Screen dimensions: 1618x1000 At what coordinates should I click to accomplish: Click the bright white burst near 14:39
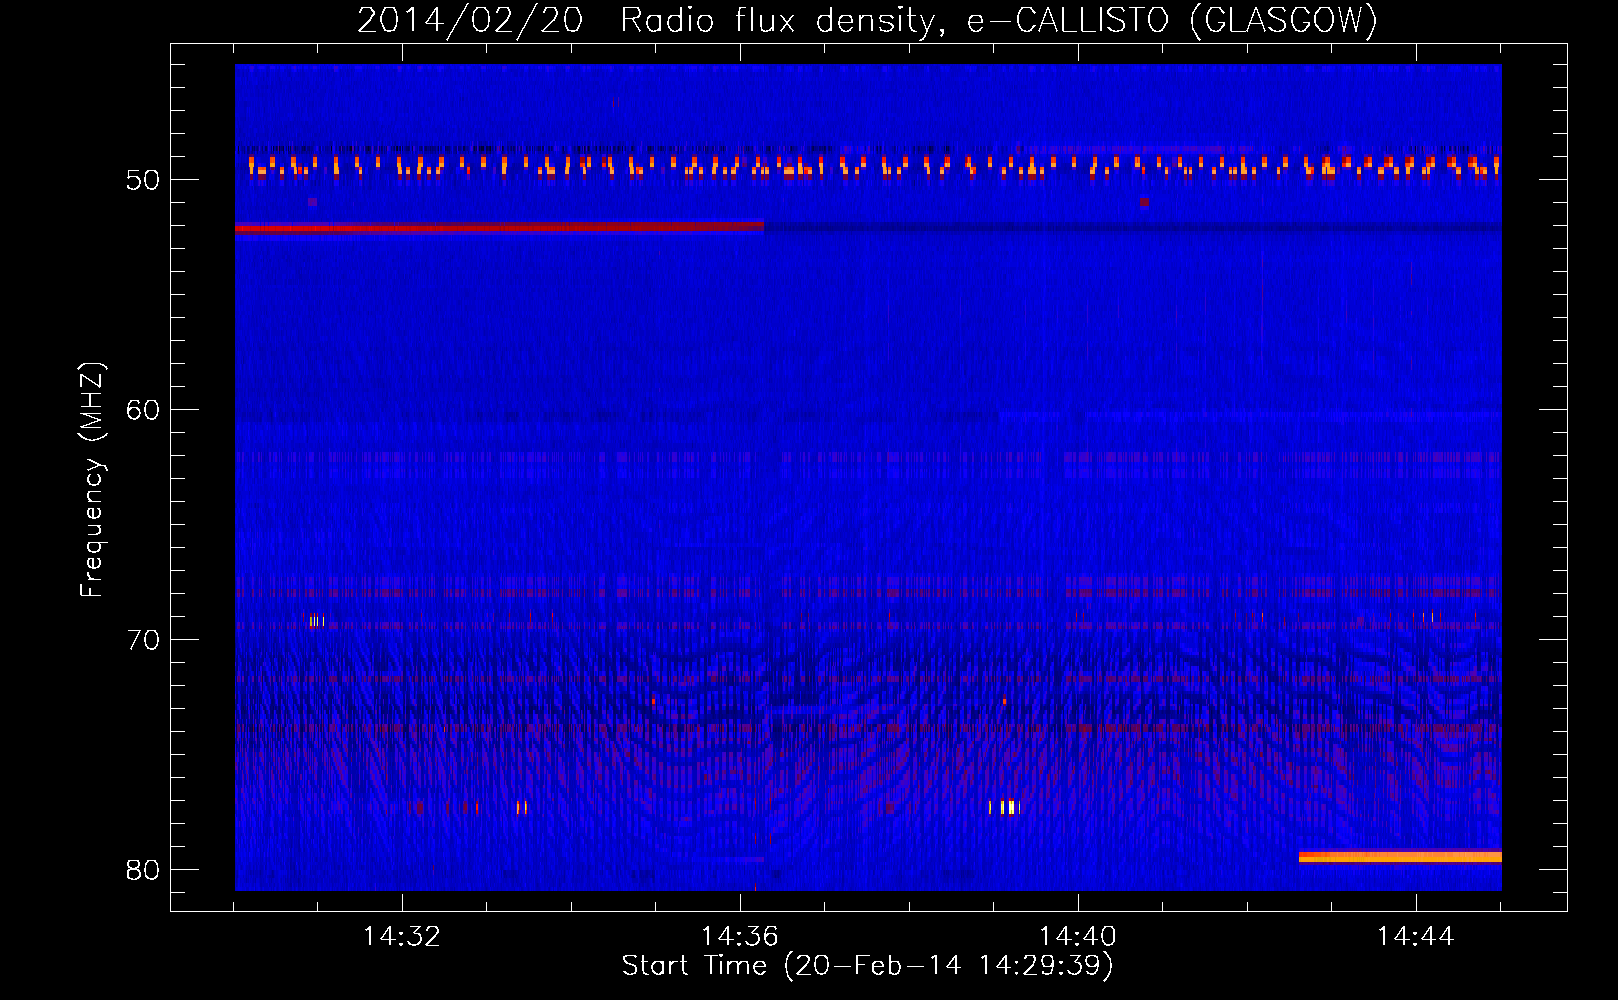pyautogui.click(x=1009, y=807)
